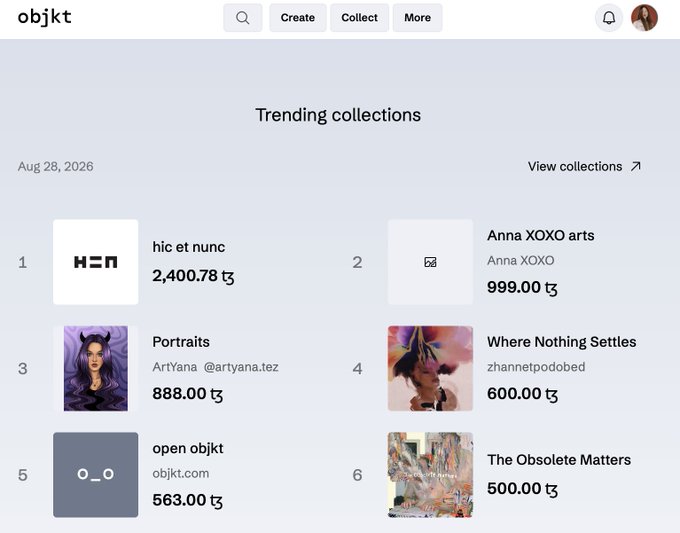The height and width of the screenshot is (533, 680).
Task: Visit creator Anna XOXO
Action: (520, 260)
